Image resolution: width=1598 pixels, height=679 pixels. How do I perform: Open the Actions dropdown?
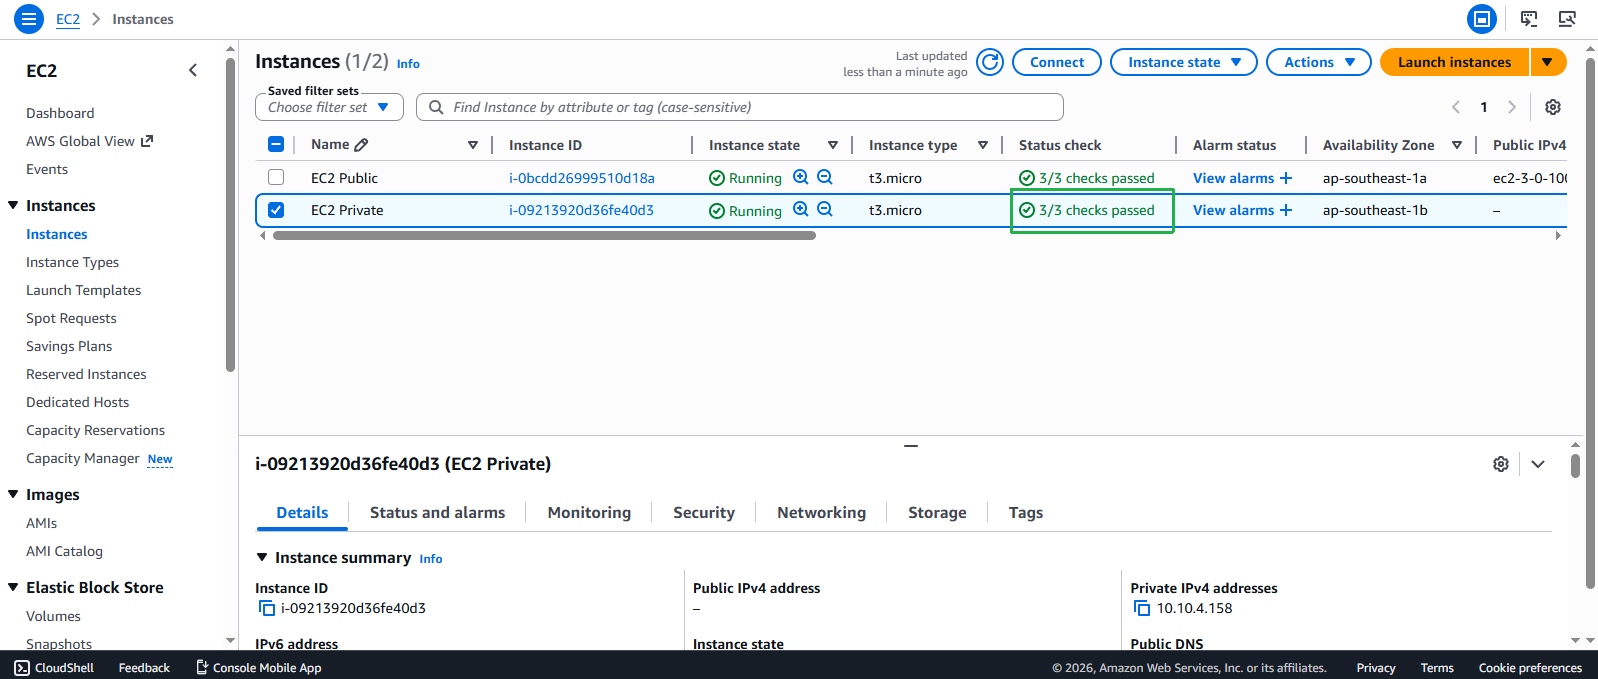(1318, 62)
